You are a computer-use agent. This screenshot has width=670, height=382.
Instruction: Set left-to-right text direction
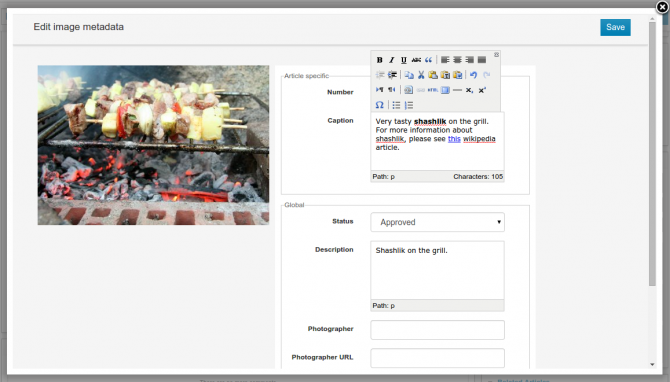pyautogui.click(x=379, y=90)
